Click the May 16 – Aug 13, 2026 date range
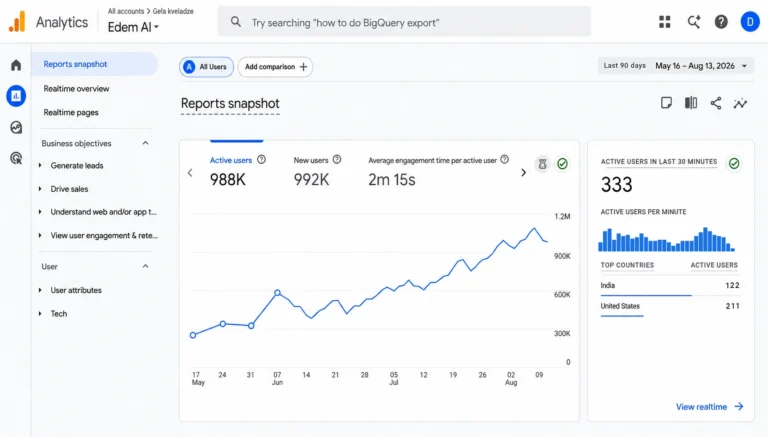768x437 pixels. click(x=695, y=66)
